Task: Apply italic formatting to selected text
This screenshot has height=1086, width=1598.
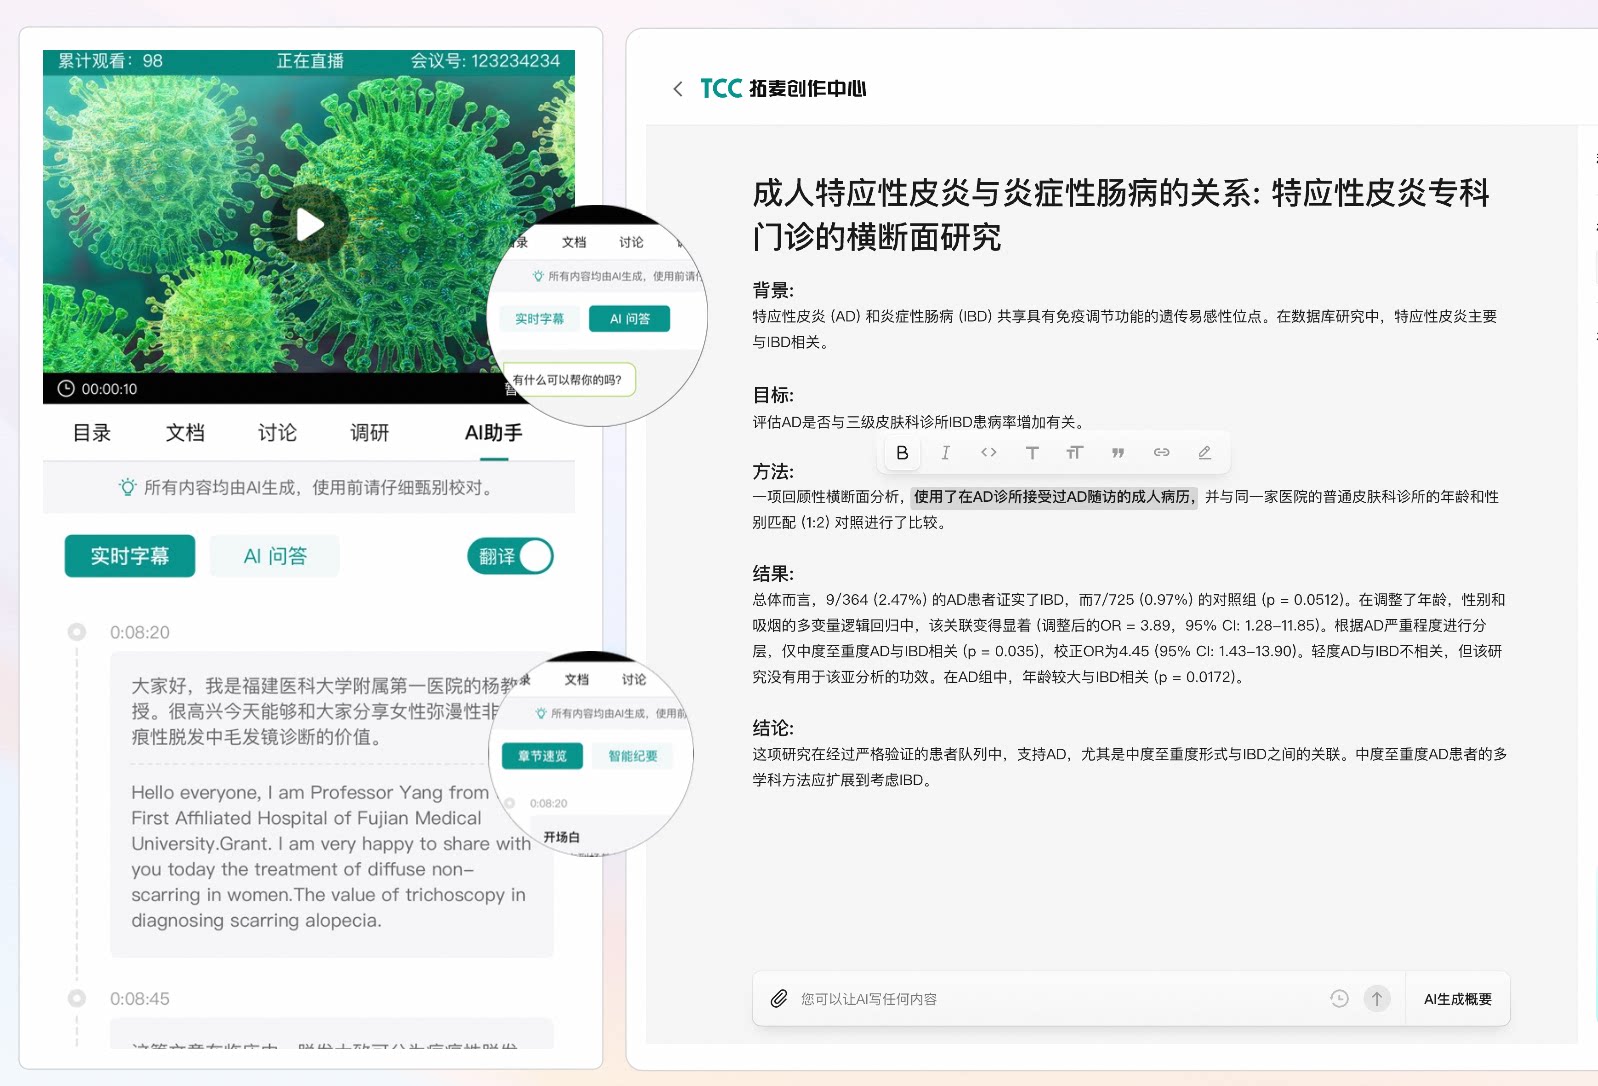Action: click(945, 453)
